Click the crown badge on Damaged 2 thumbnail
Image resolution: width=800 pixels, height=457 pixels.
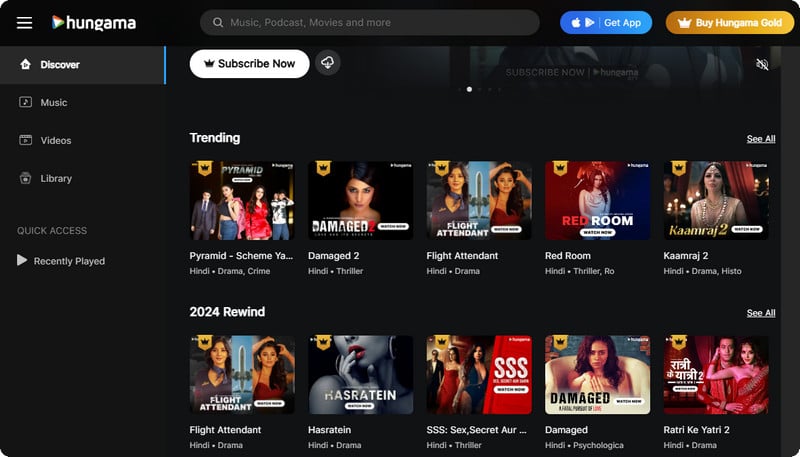coord(323,168)
